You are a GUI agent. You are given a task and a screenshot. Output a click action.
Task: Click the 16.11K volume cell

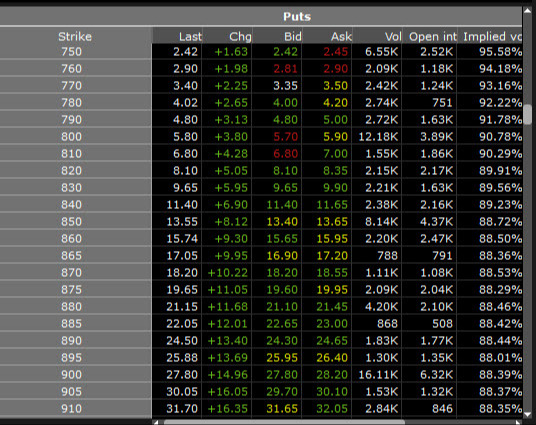pos(378,375)
